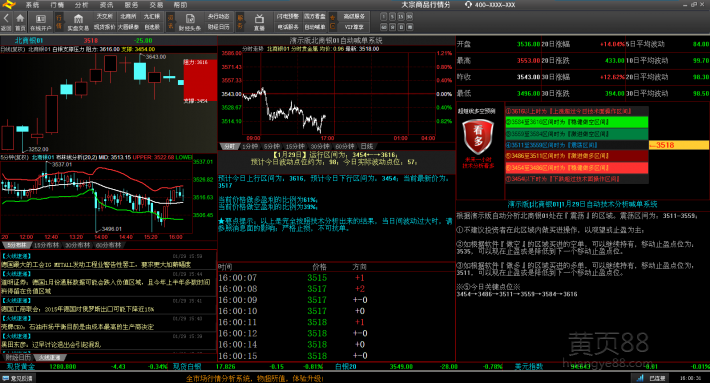This screenshot has width=710, height=383.
Task: Switch chart to 日线 period
Action: click(367, 146)
